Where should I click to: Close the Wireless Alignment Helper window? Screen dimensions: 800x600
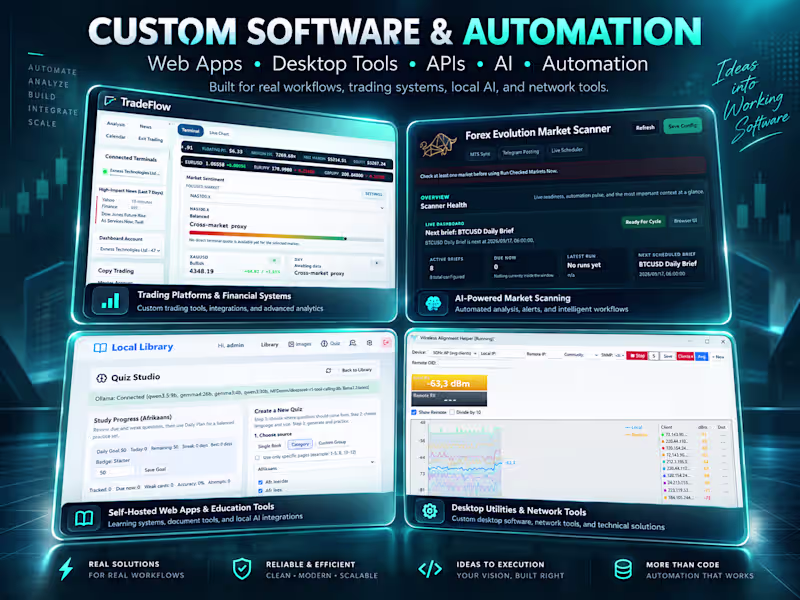723,341
